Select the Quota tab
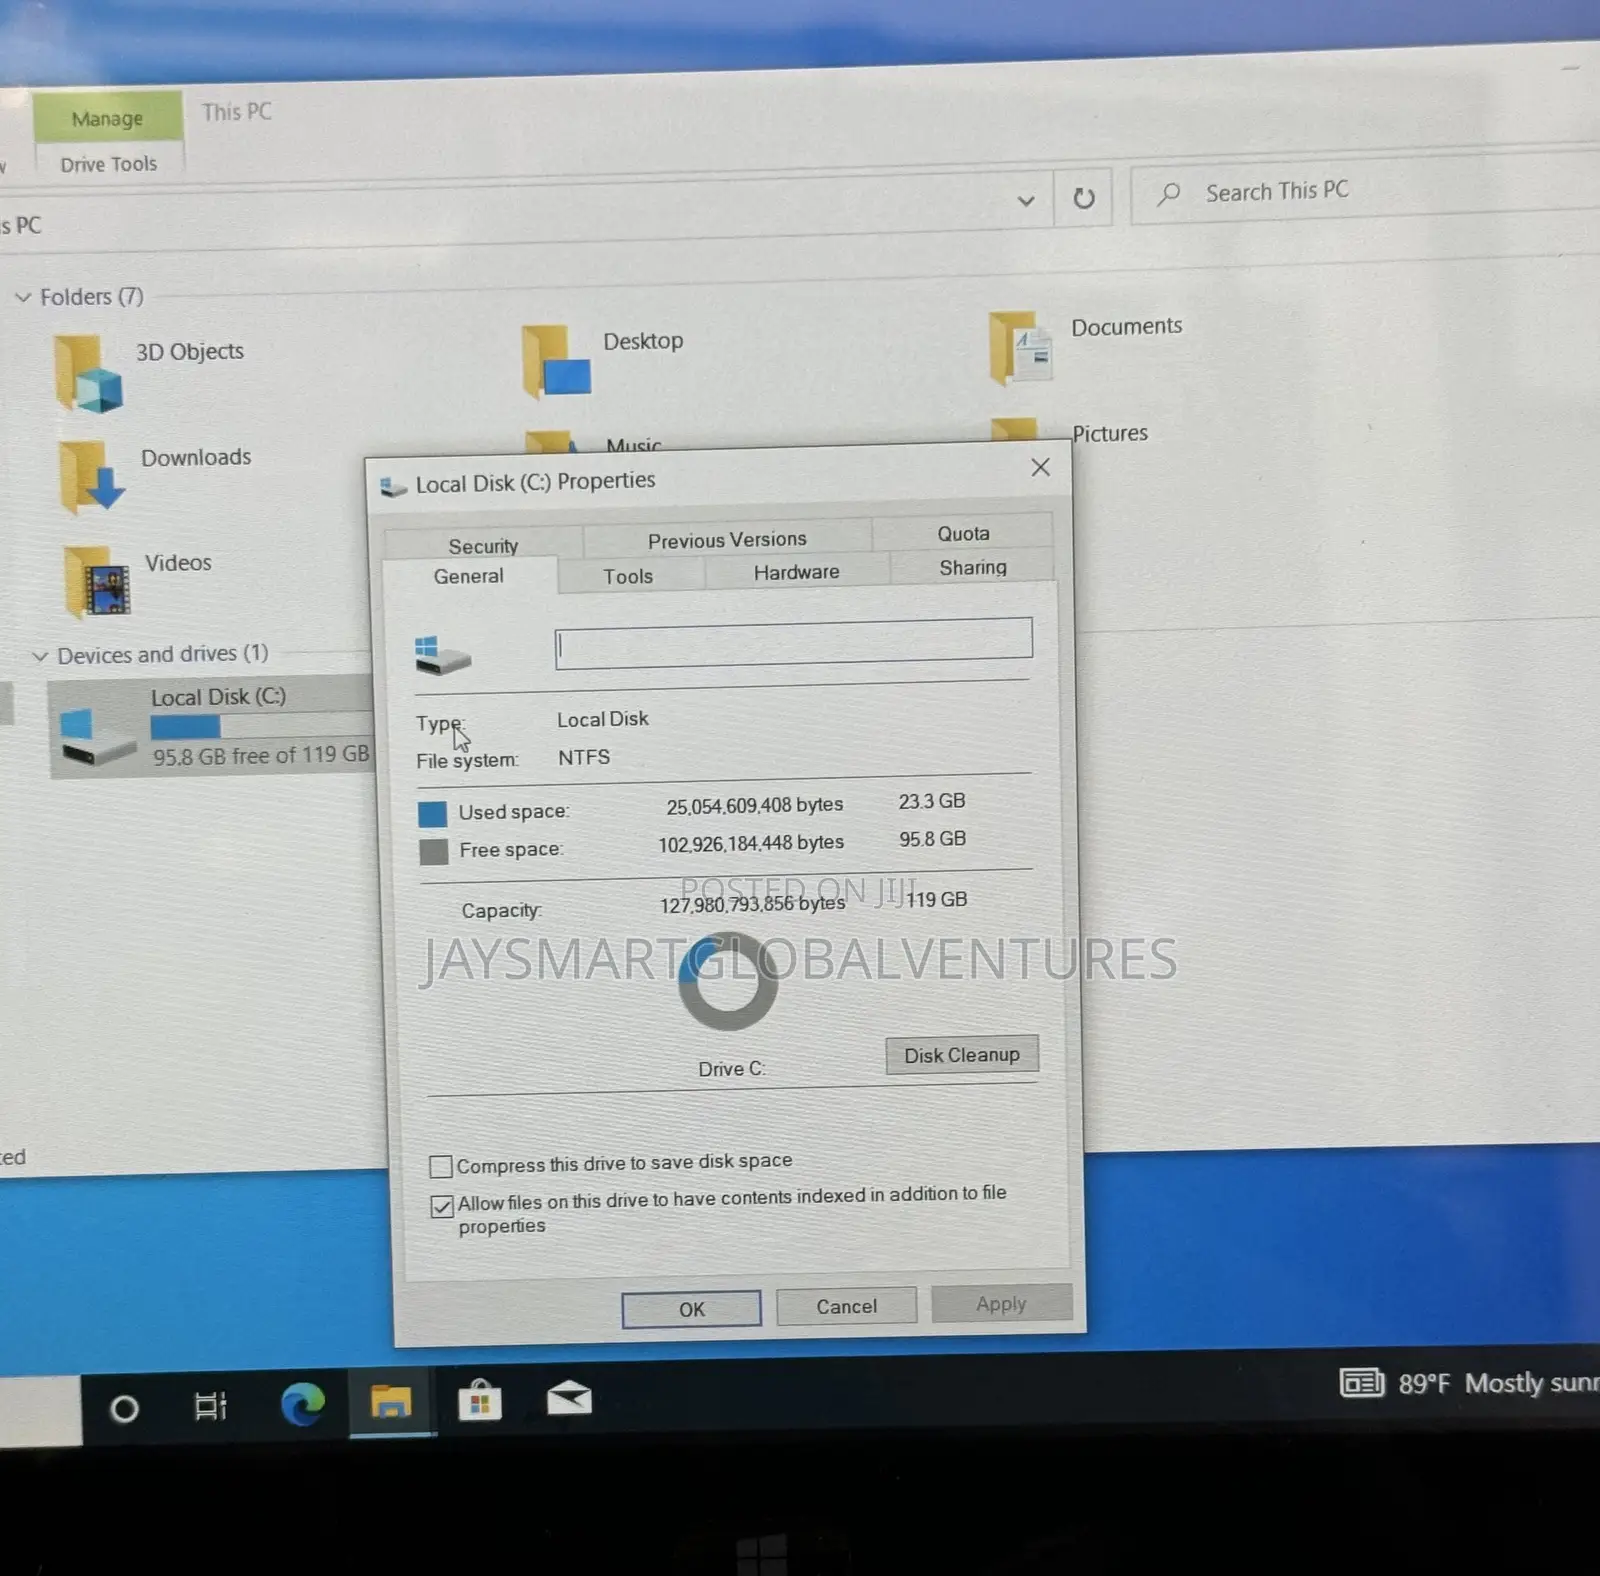The height and width of the screenshot is (1576, 1600). [x=963, y=534]
